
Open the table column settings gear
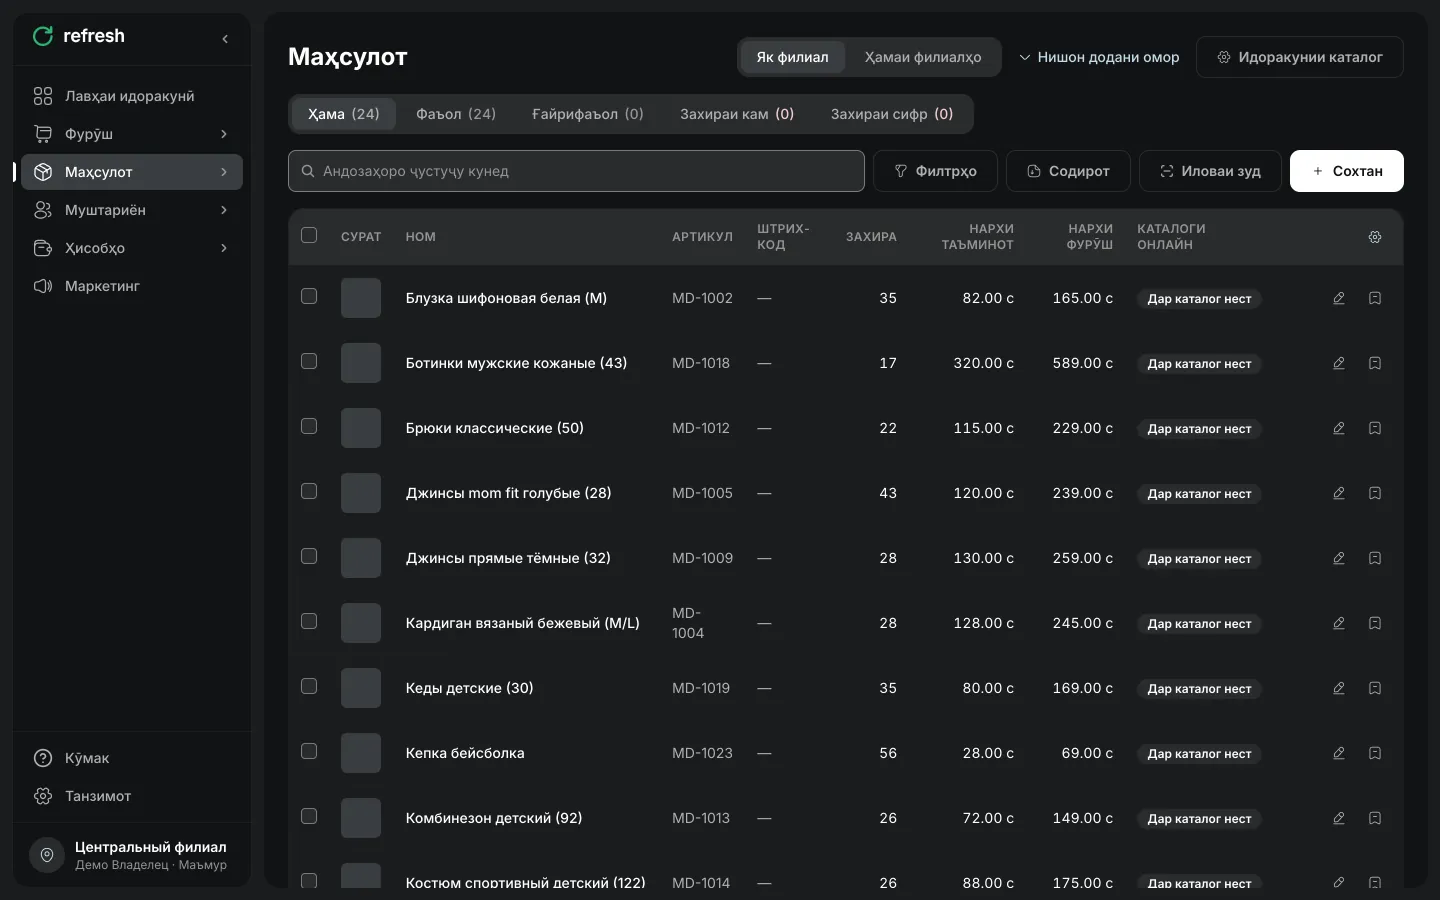pyautogui.click(x=1375, y=237)
